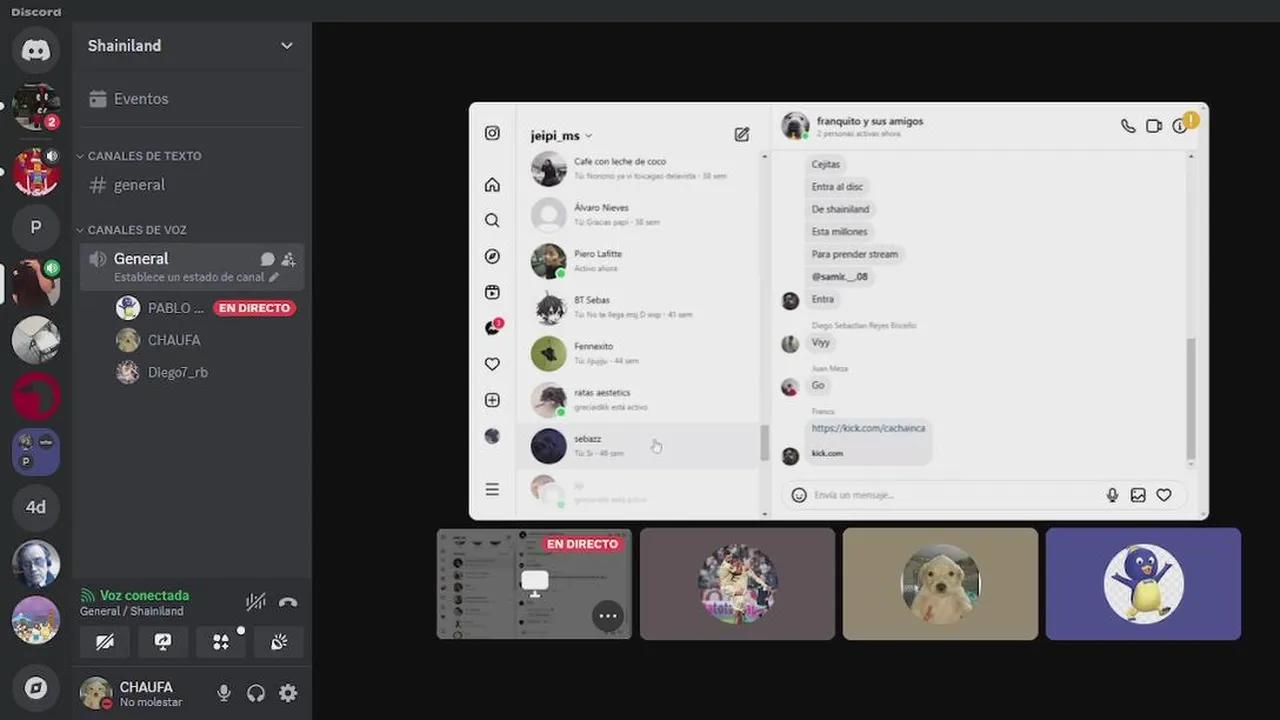
Task: Click the conversation list scrollbar
Action: tap(765, 443)
